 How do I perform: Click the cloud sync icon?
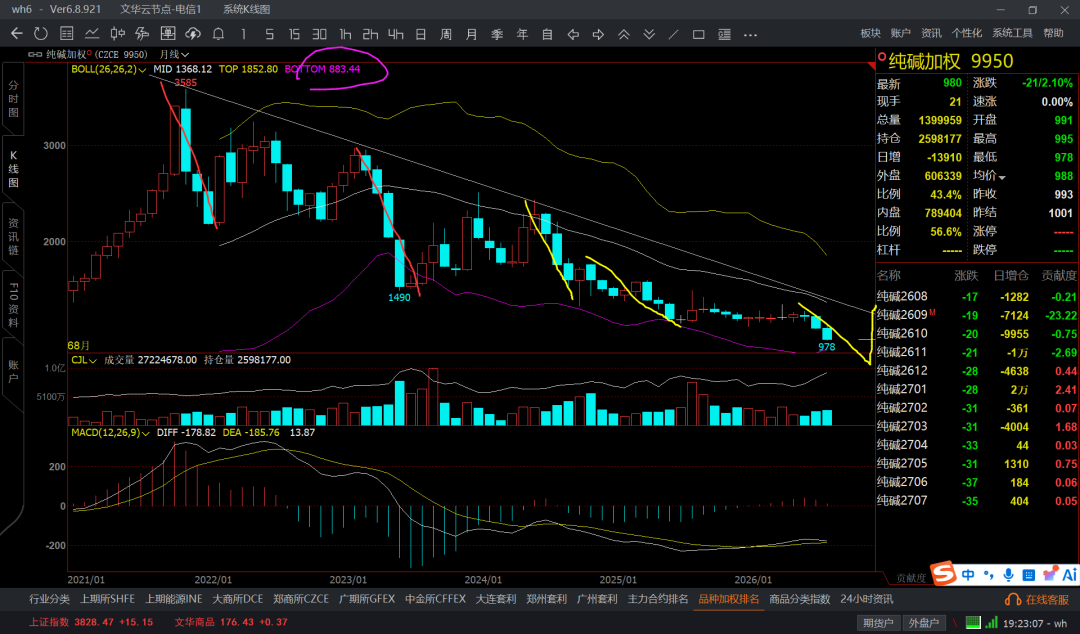click(x=193, y=34)
